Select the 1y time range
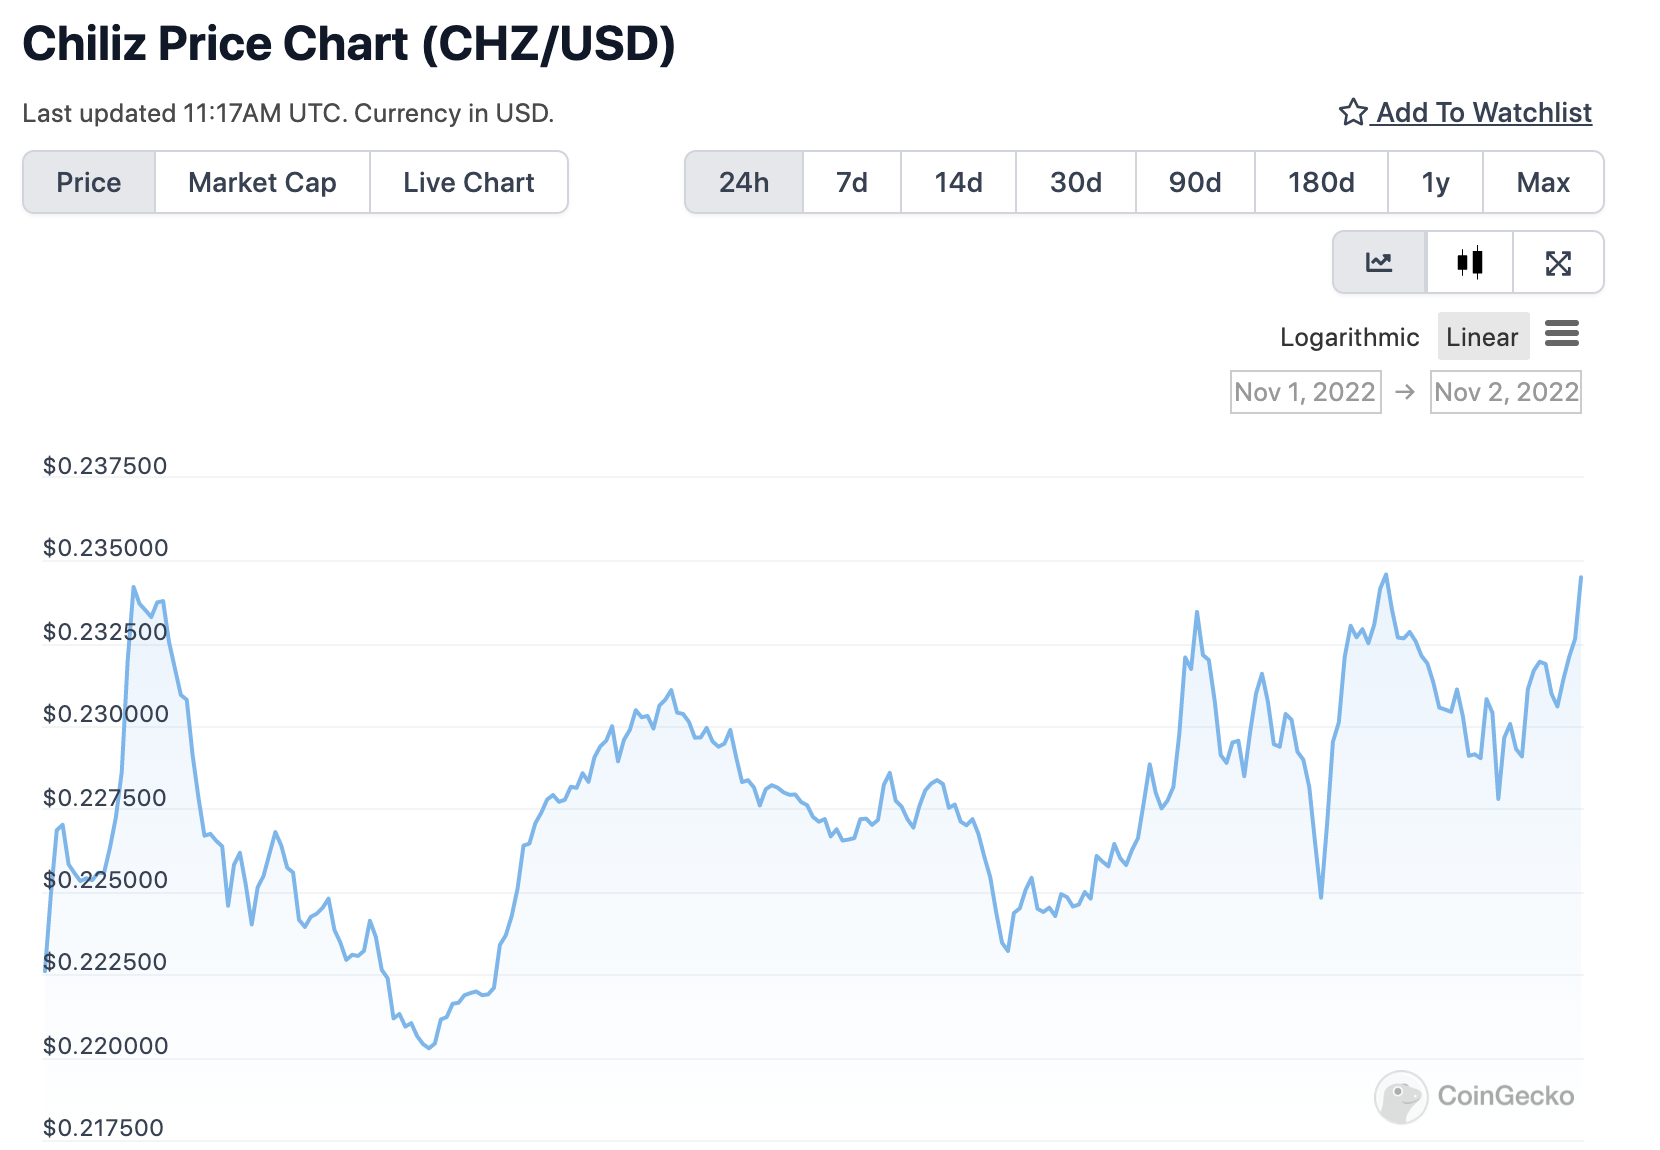This screenshot has width=1660, height=1150. point(1436,182)
